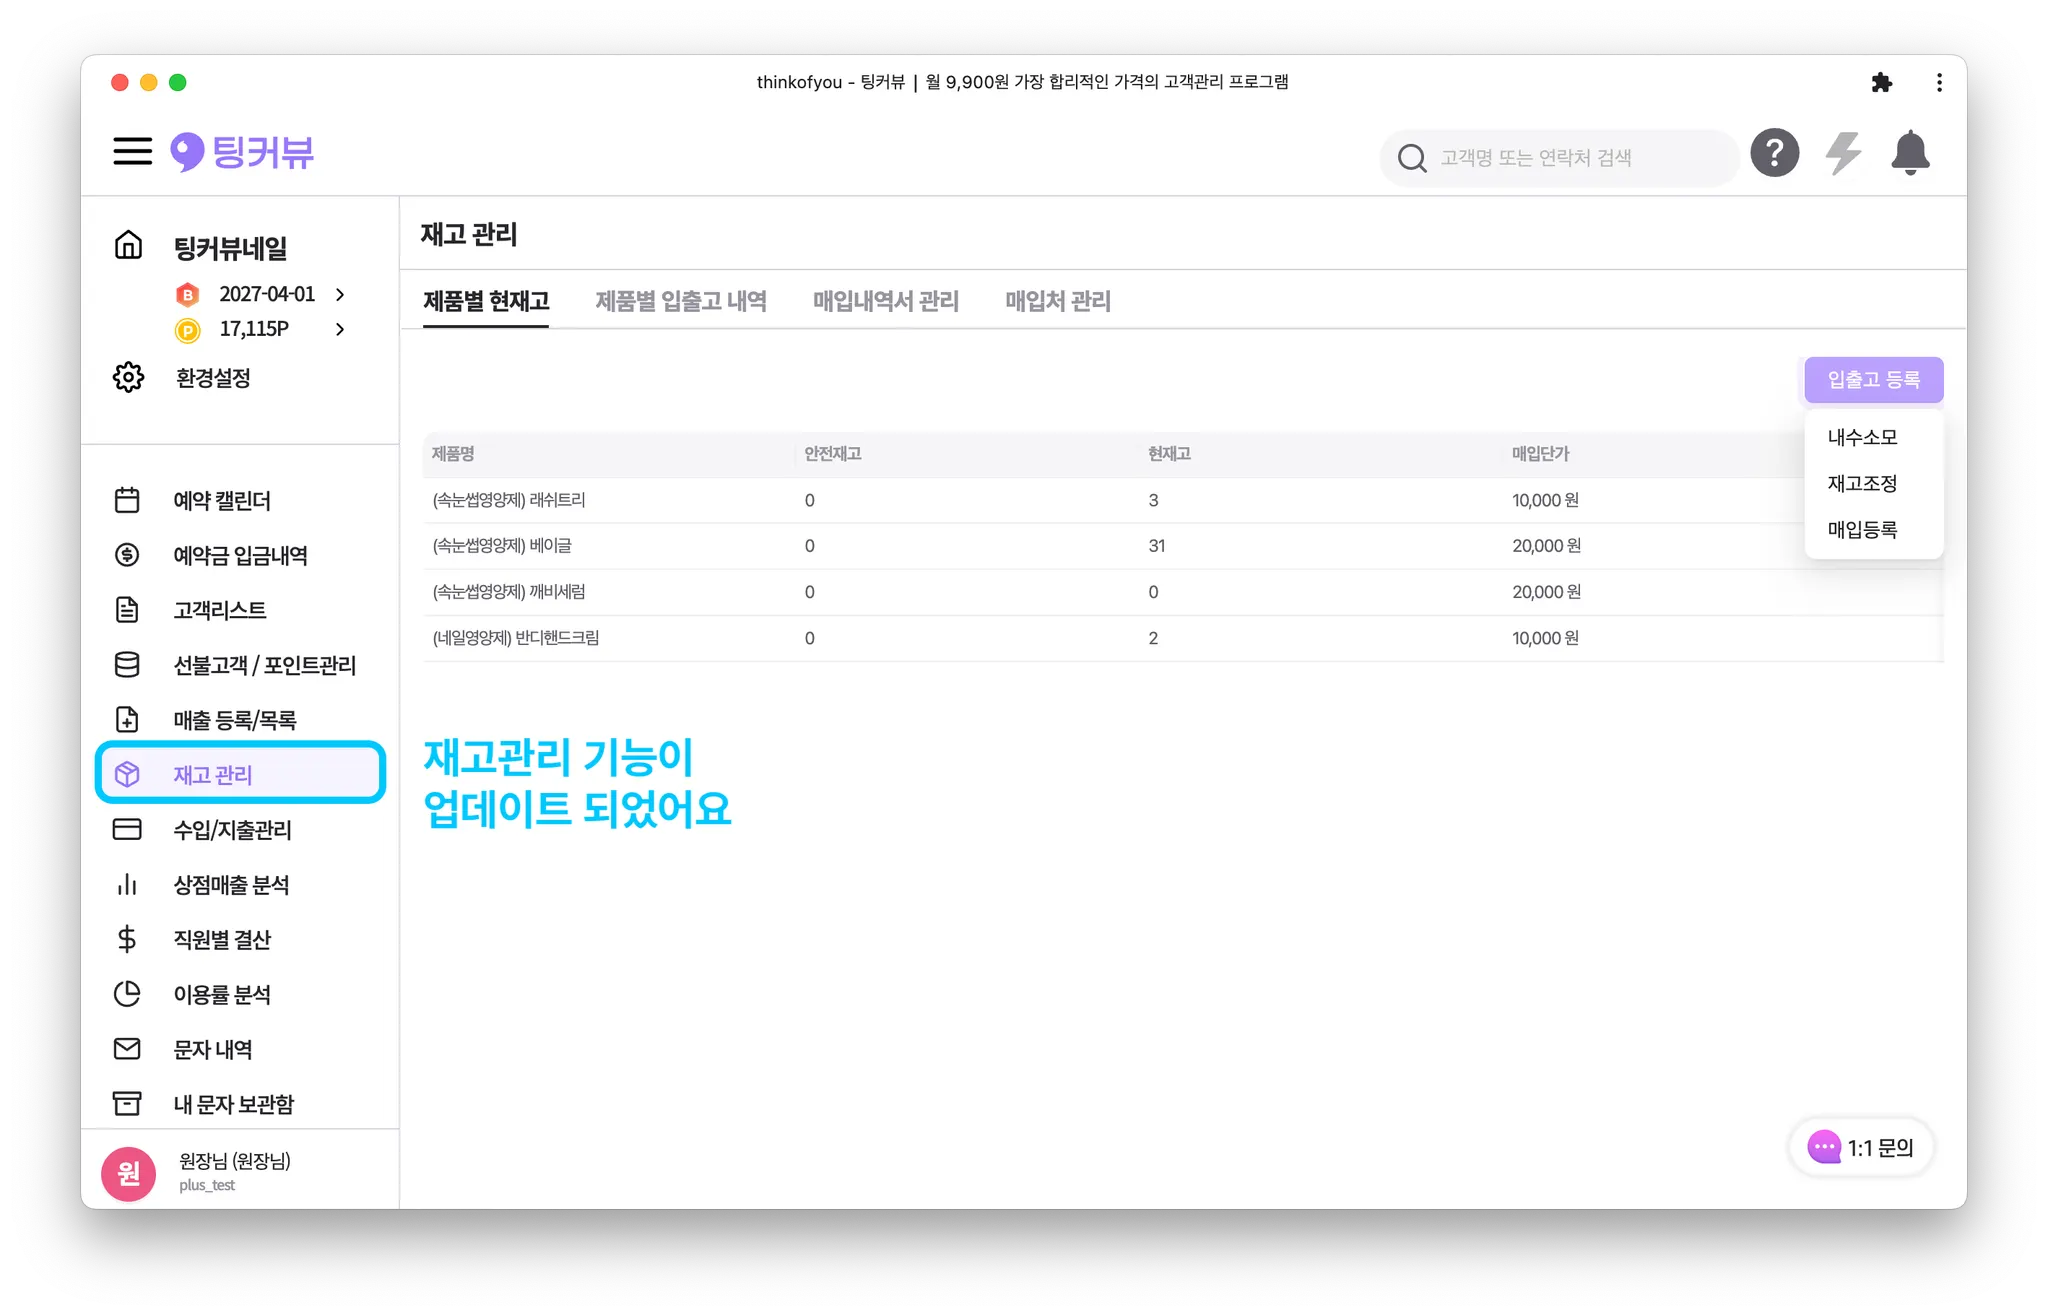The height and width of the screenshot is (1316, 2048).
Task: Click the browser extensions puzzle icon
Action: pos(1881,83)
